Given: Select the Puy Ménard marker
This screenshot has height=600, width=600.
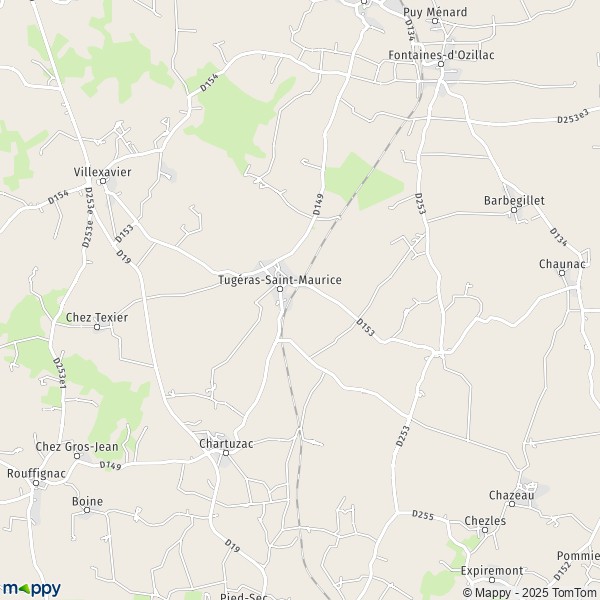Looking at the screenshot, I should 435,21.
